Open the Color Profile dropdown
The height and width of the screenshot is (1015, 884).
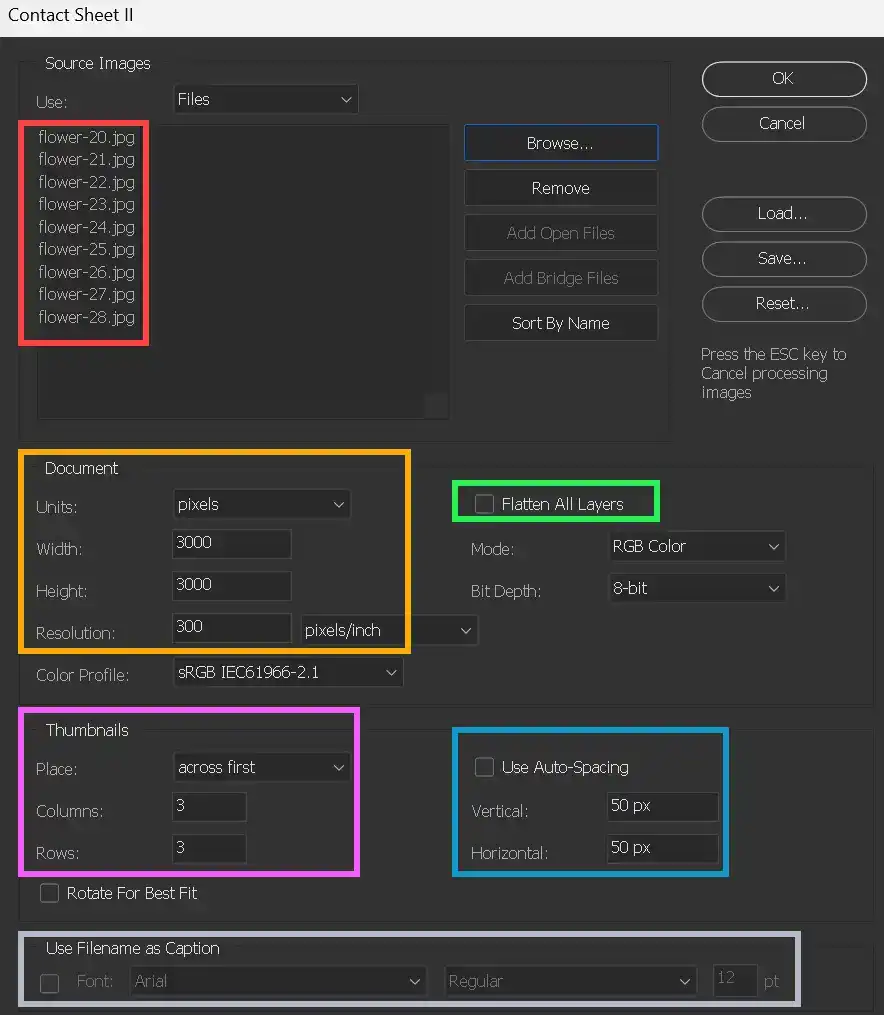click(x=287, y=673)
